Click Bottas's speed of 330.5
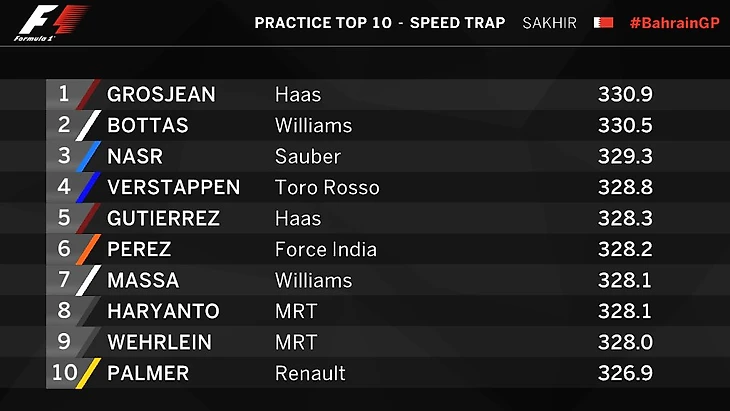Image resolution: width=730 pixels, height=411 pixels. tap(624, 125)
